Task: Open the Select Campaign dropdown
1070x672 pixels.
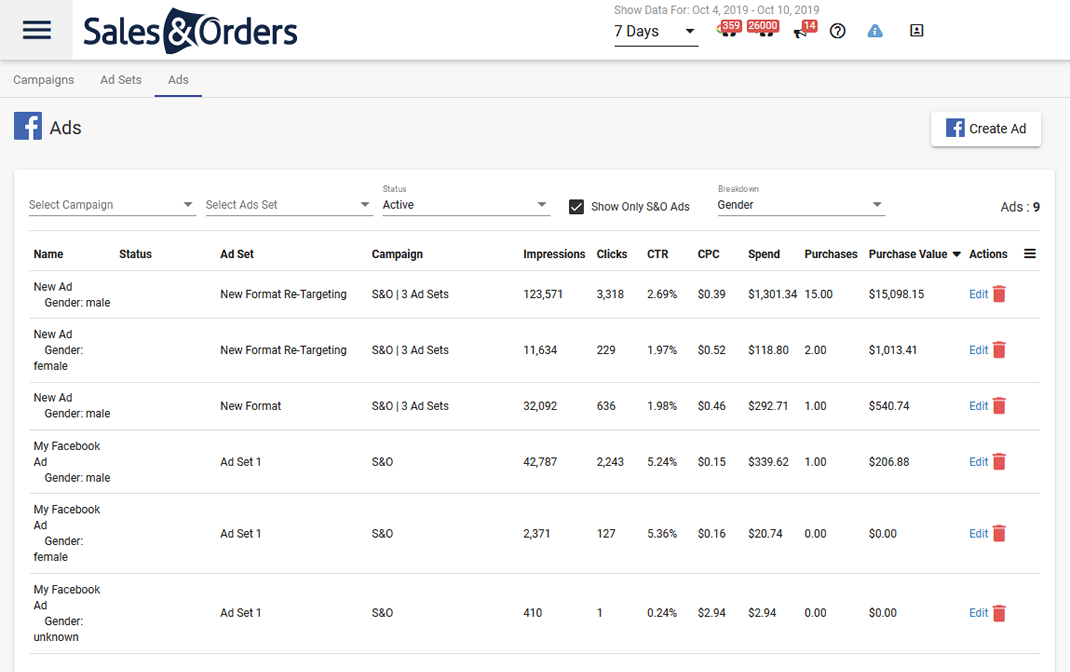Action: (110, 204)
